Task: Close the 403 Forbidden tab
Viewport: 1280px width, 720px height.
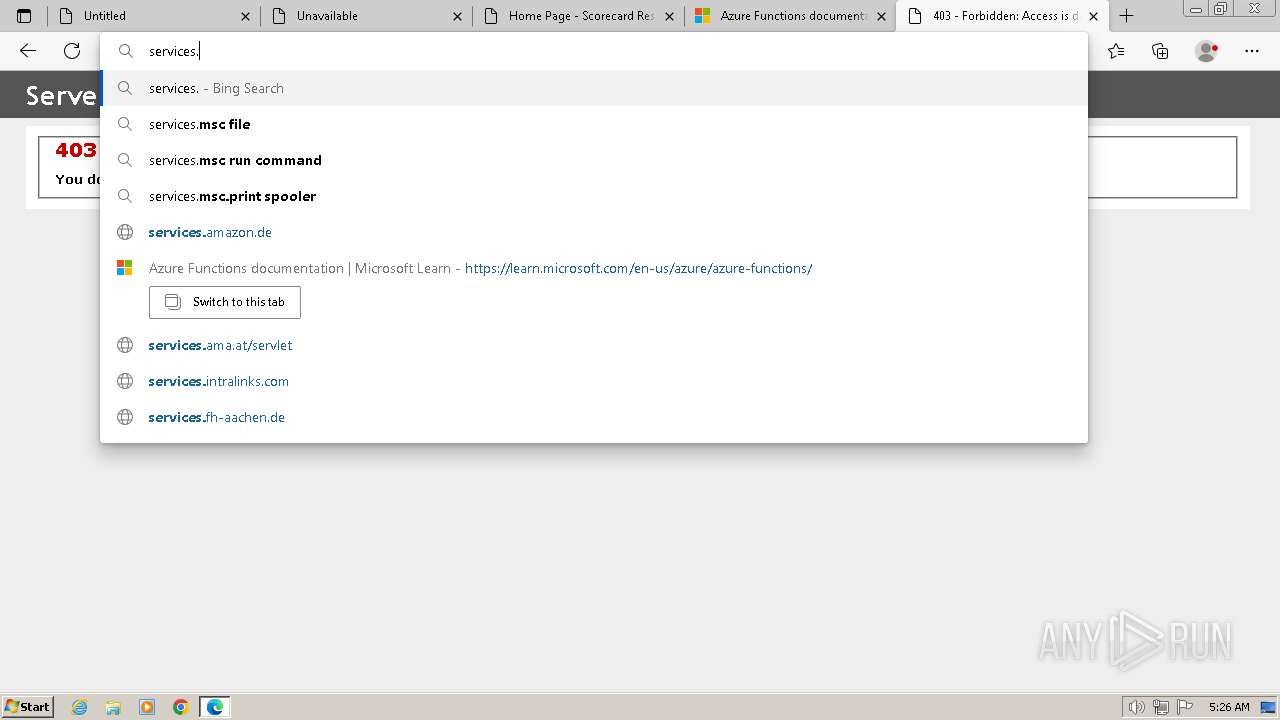Action: (x=1094, y=16)
